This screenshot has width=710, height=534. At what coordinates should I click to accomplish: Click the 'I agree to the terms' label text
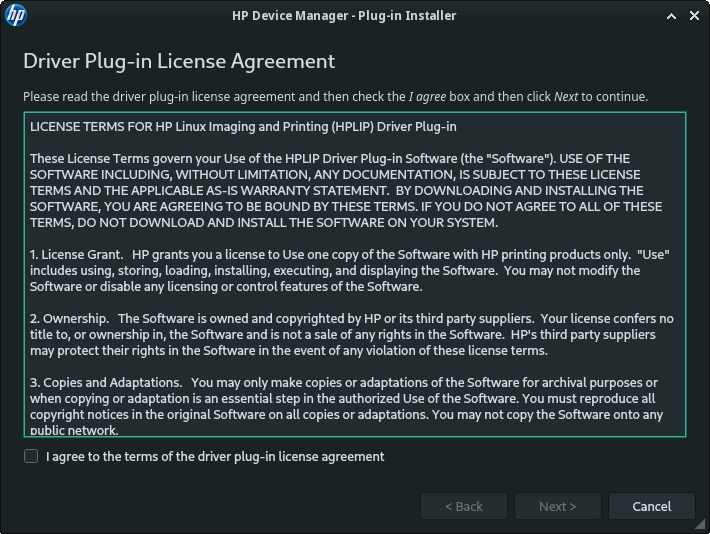tap(215, 457)
